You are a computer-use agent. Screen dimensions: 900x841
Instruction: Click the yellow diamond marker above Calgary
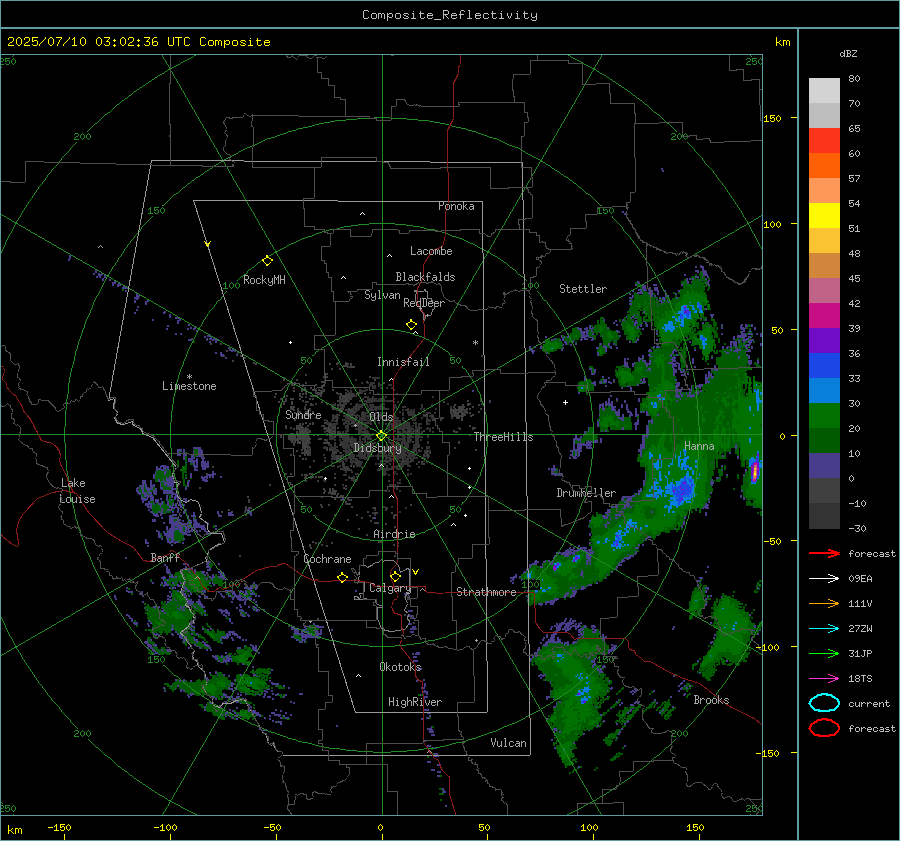(x=395, y=576)
